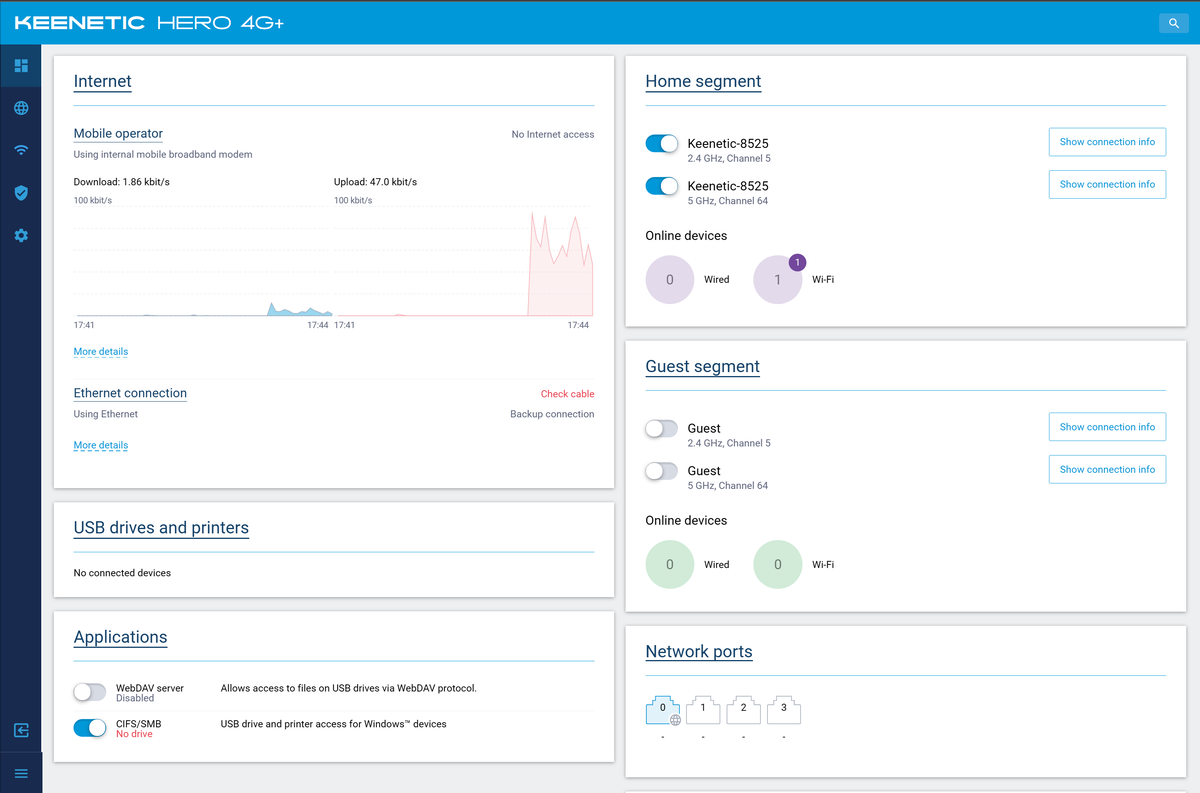Open the security shield icon in sidebar

coord(21,193)
